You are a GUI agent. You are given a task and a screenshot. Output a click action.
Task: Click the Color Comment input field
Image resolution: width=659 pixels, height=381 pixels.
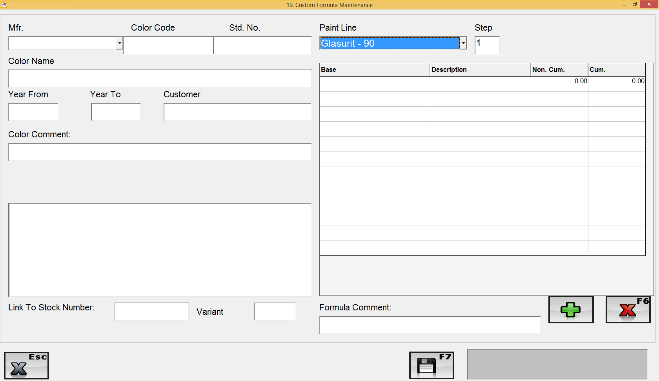[x=160, y=152]
